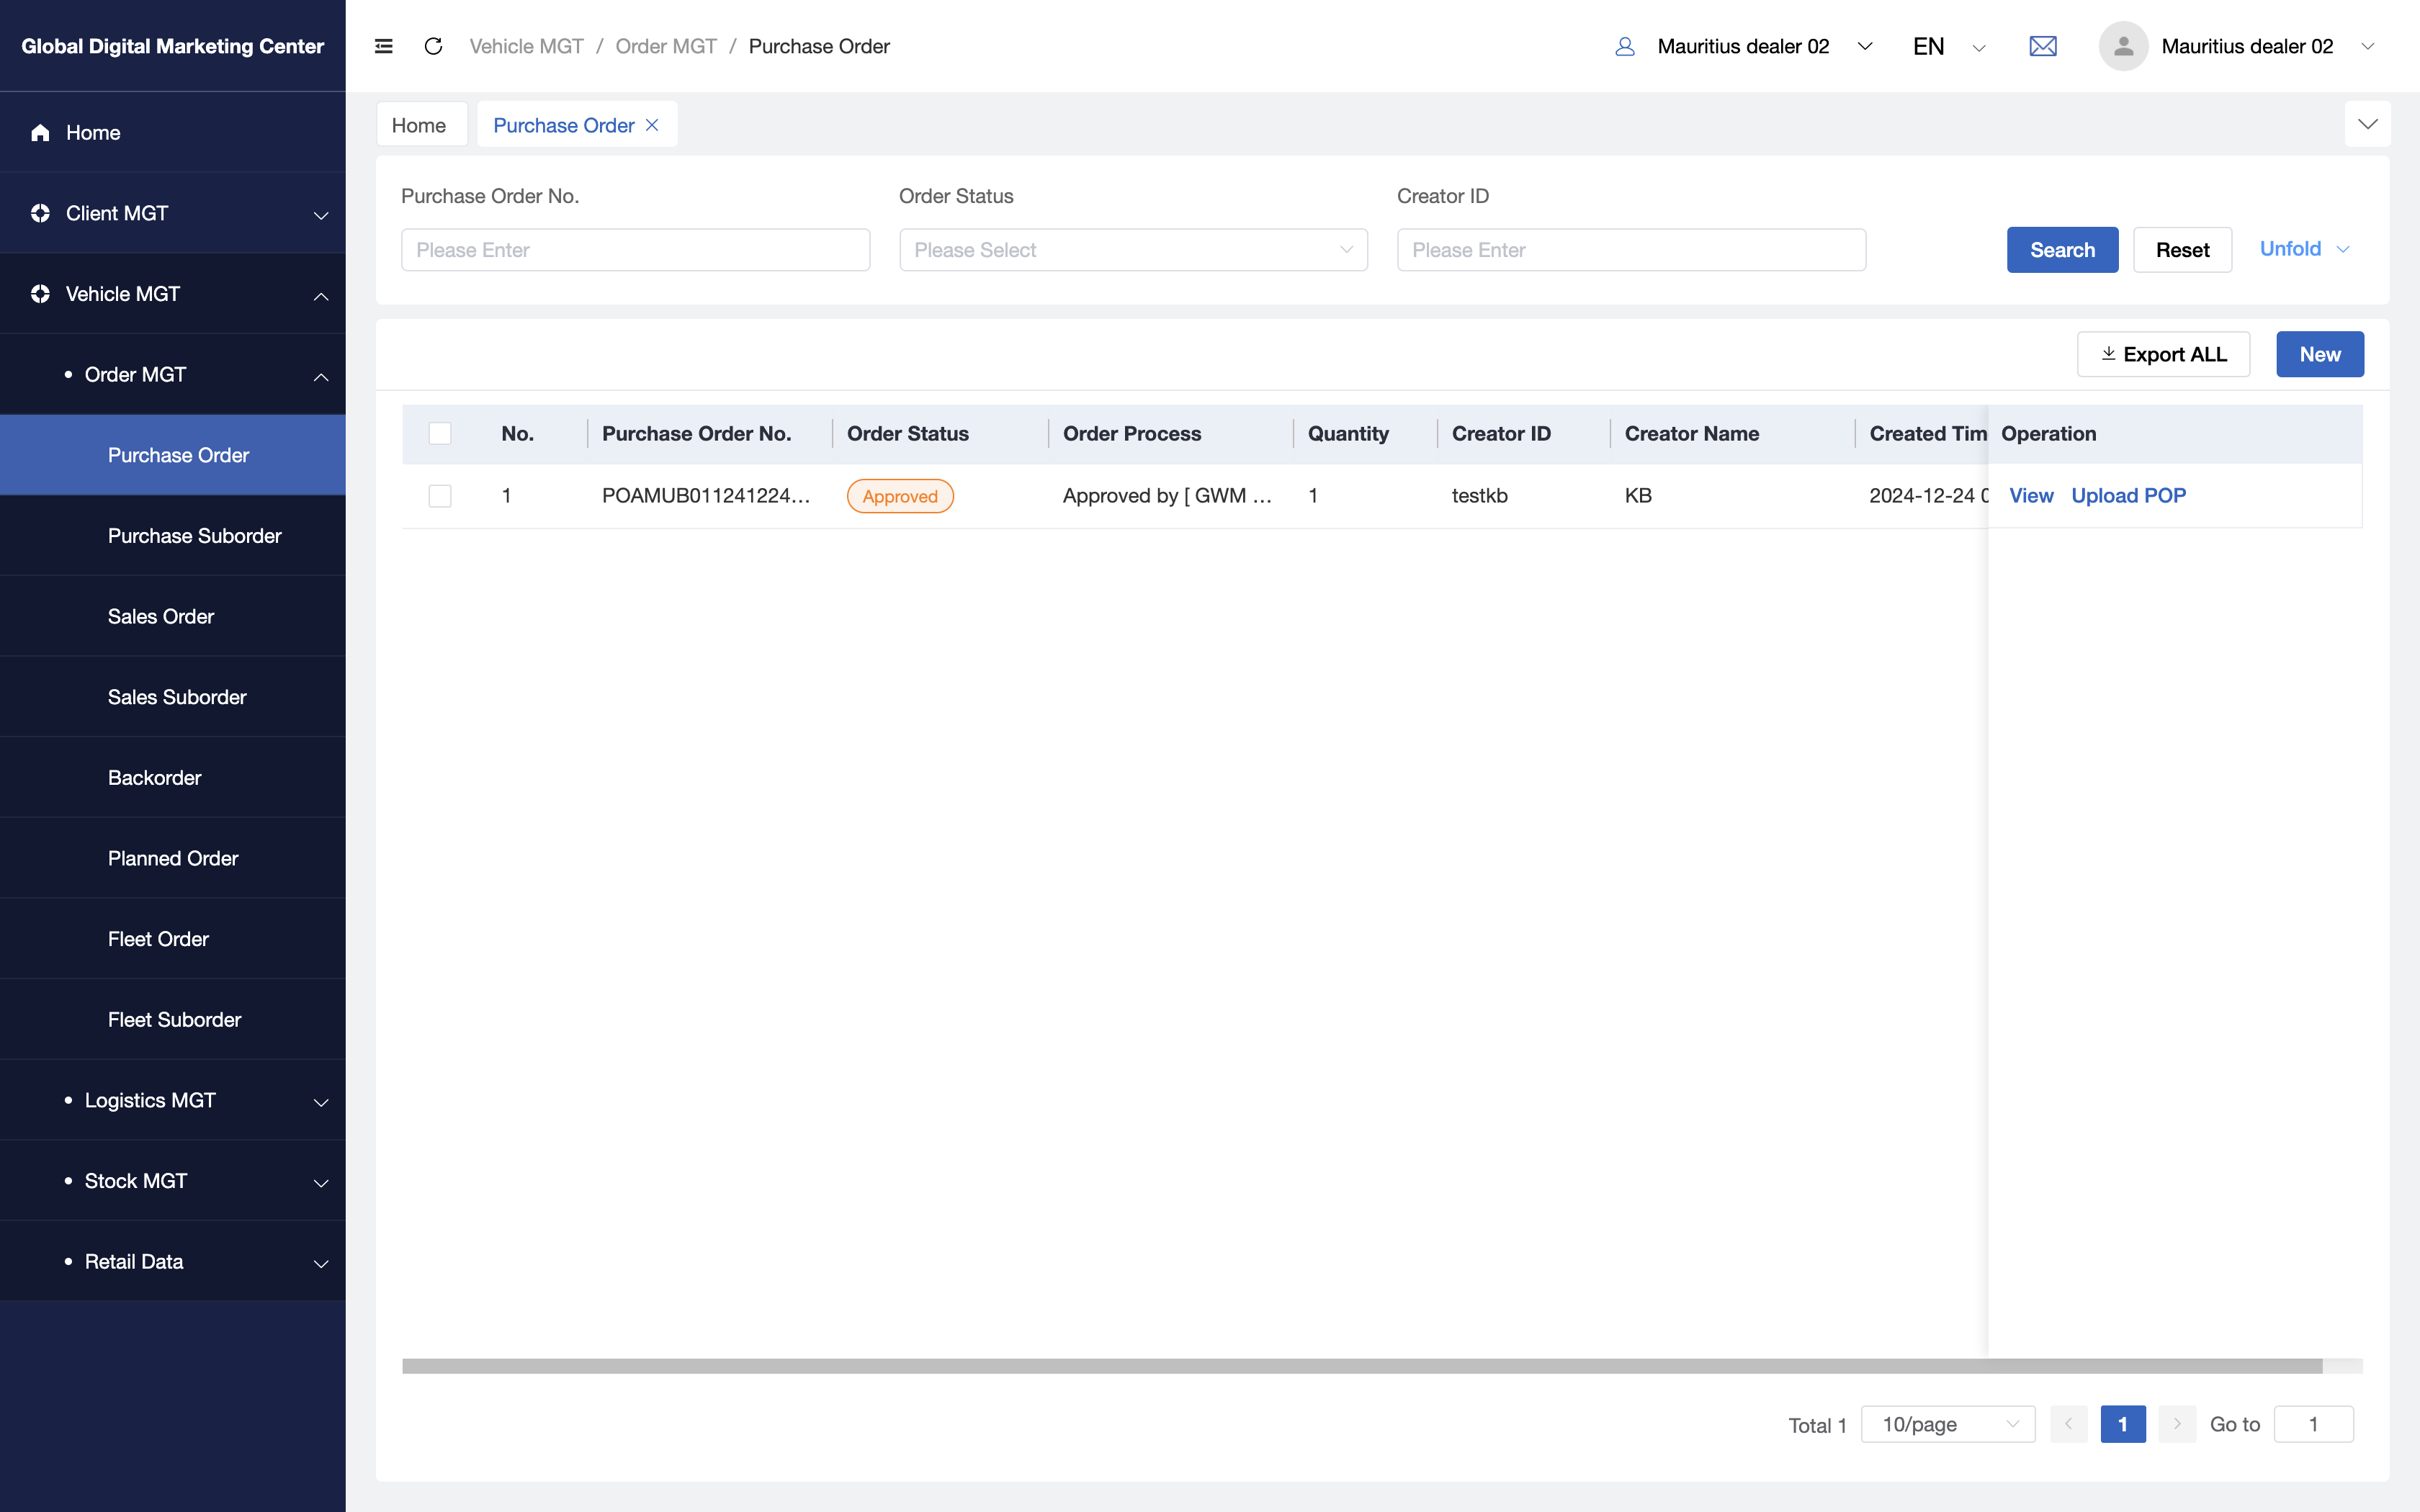The image size is (2420, 1512).
Task: Expand the Stock MGT submenu
Action: pyautogui.click(x=173, y=1181)
